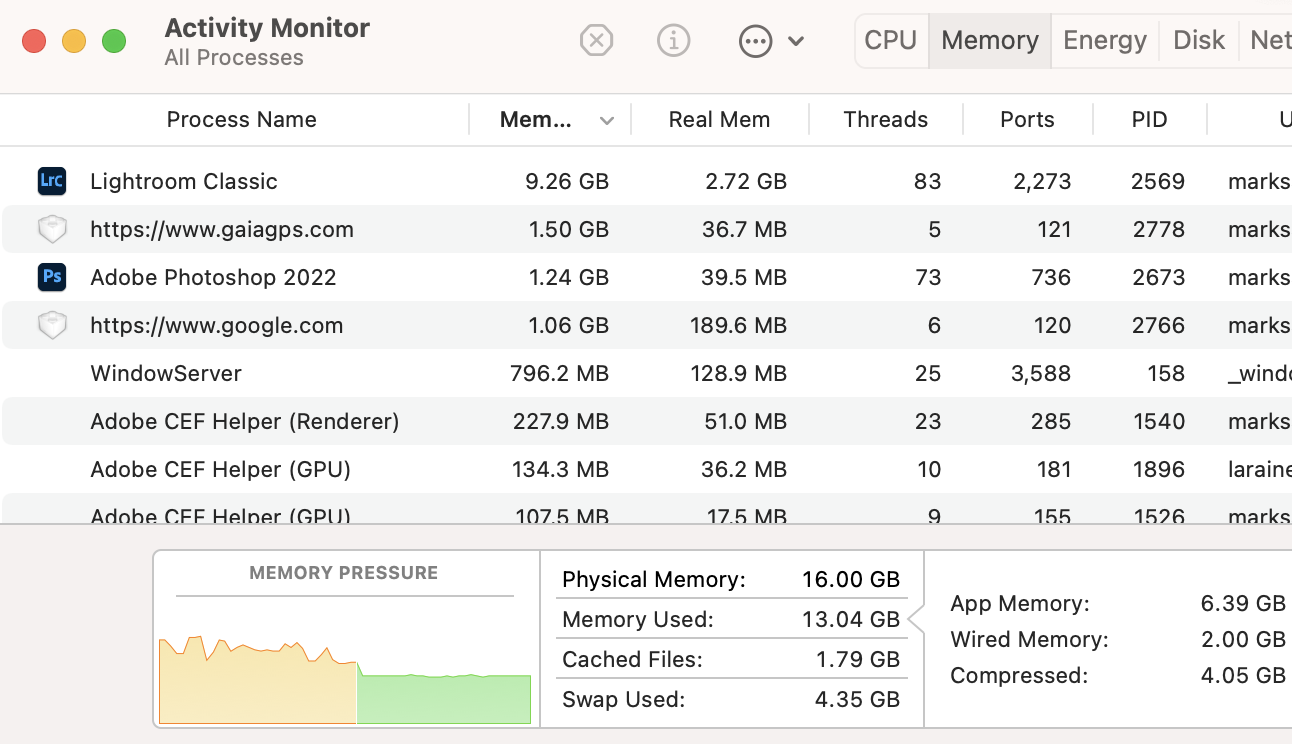
Task: Click the Compressed 4.05 GB entry
Action: [1118, 675]
